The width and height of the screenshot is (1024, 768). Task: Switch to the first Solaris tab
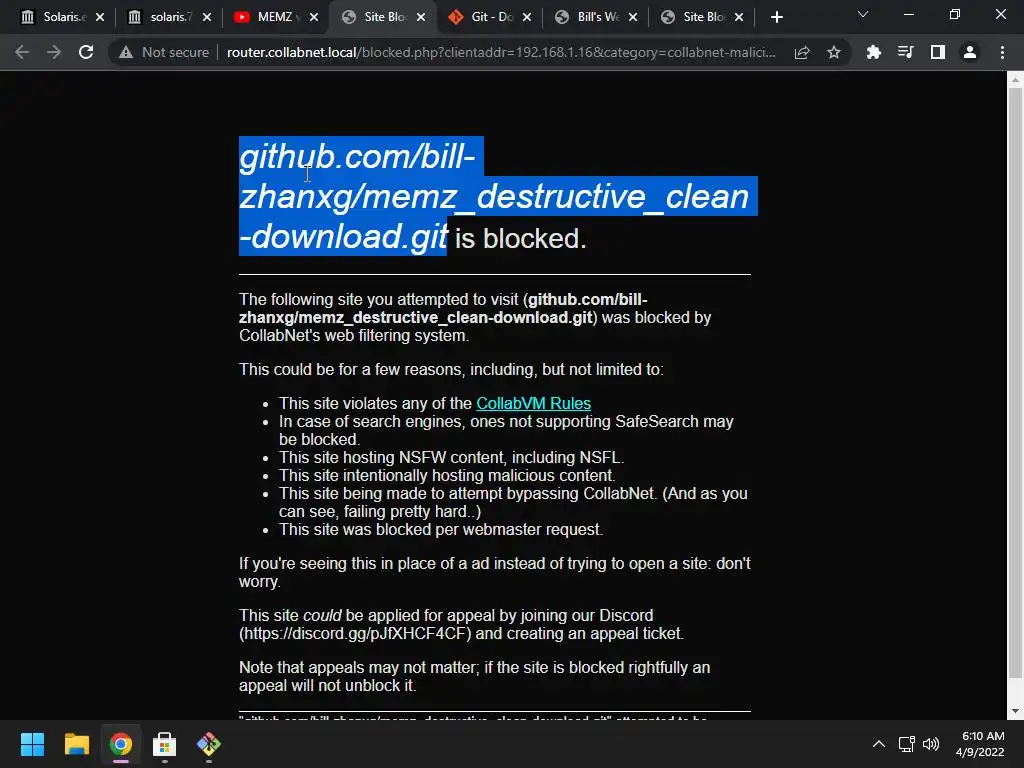pyautogui.click(x=62, y=17)
